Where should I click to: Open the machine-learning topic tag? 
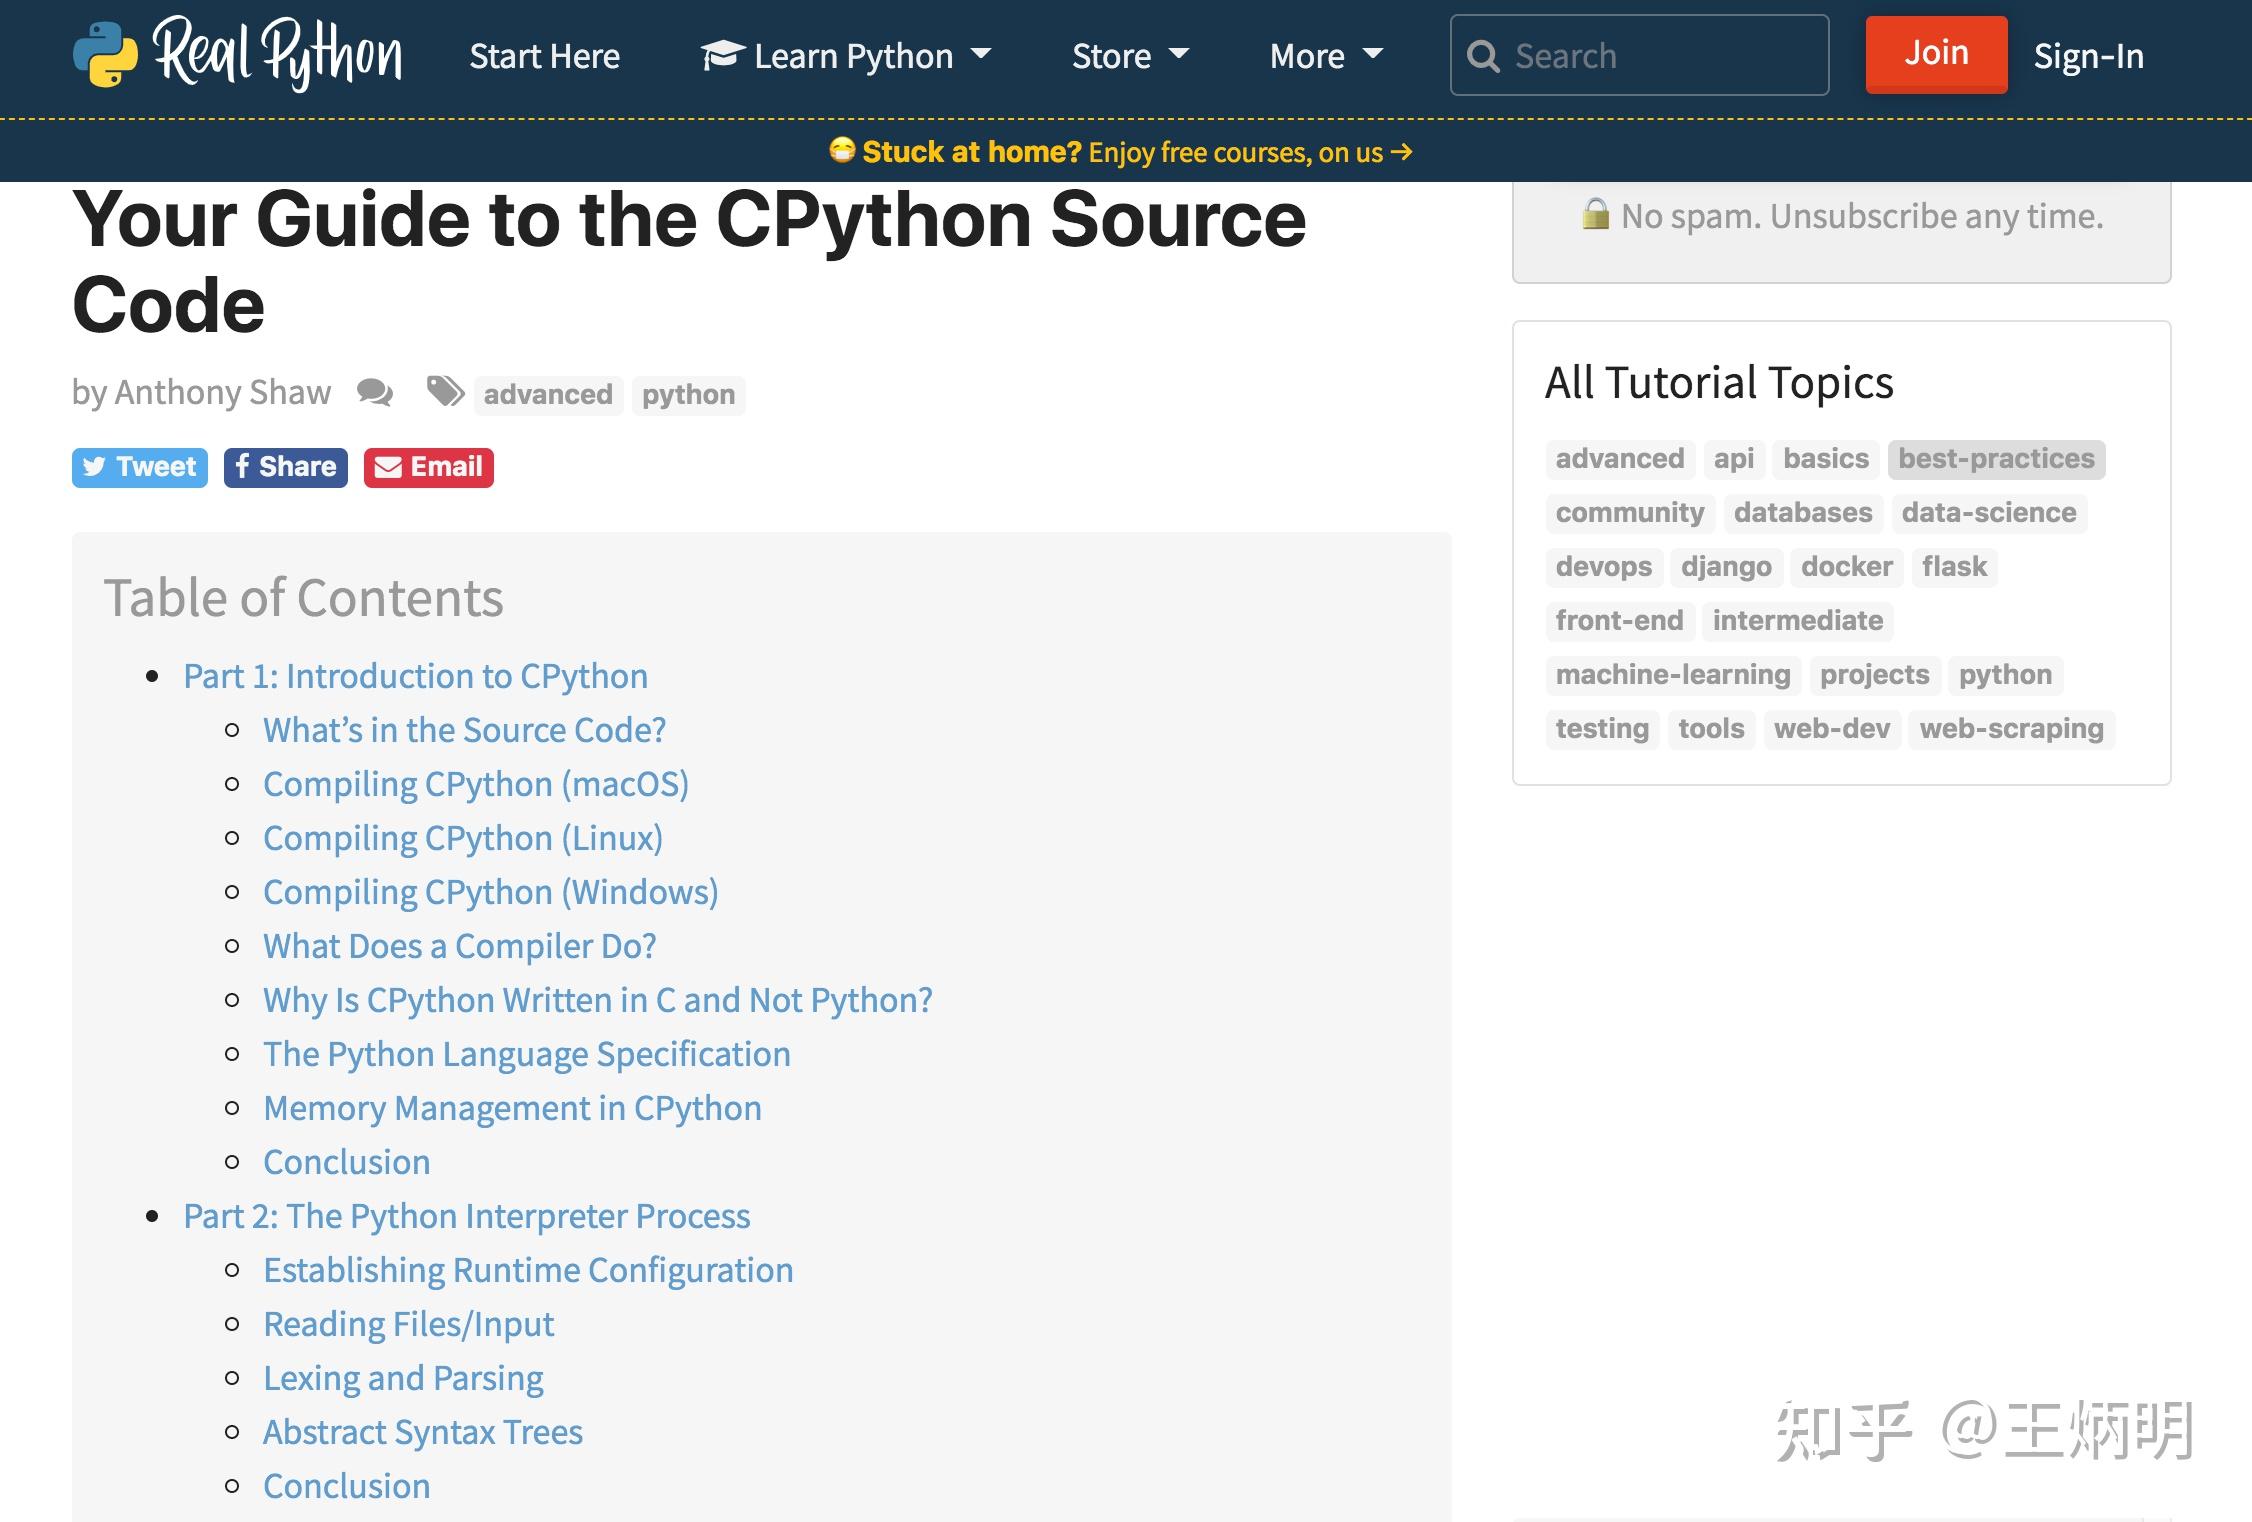pyautogui.click(x=1673, y=675)
